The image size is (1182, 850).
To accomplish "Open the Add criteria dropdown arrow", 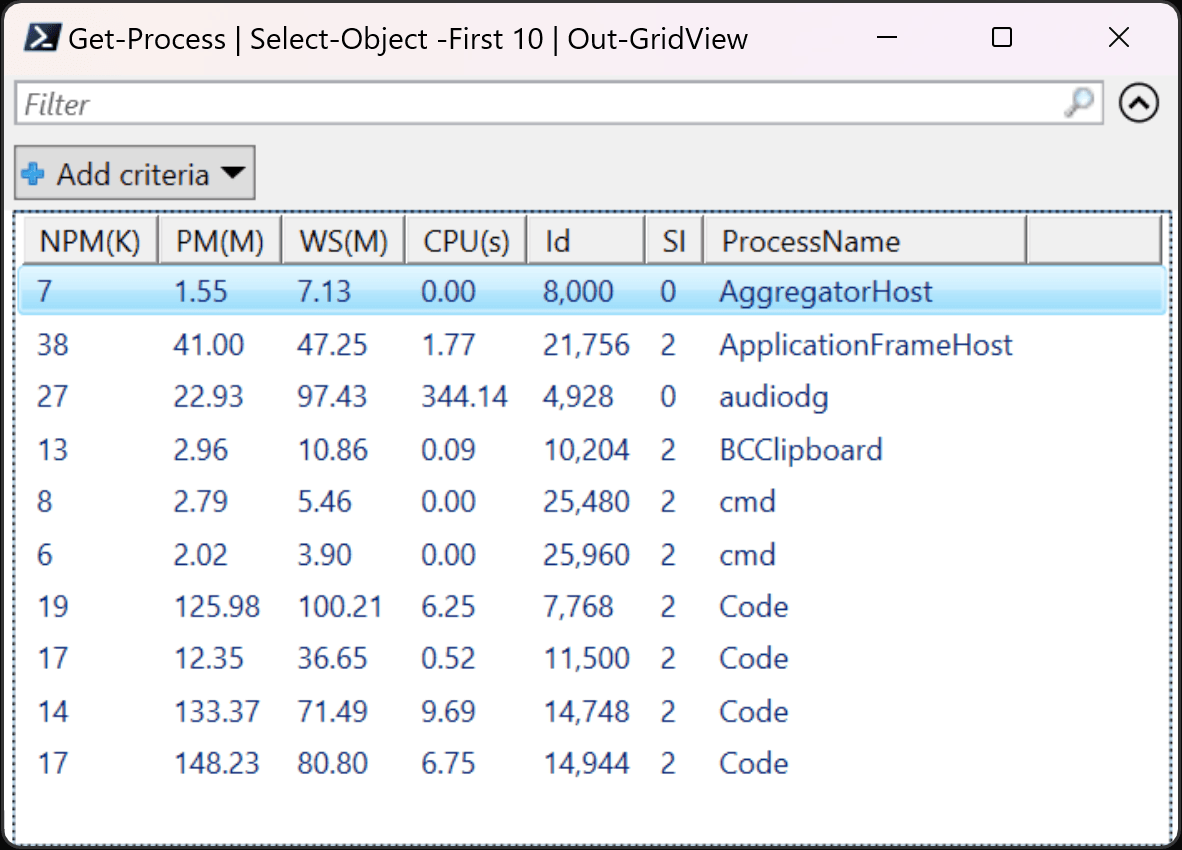I will click(x=233, y=173).
